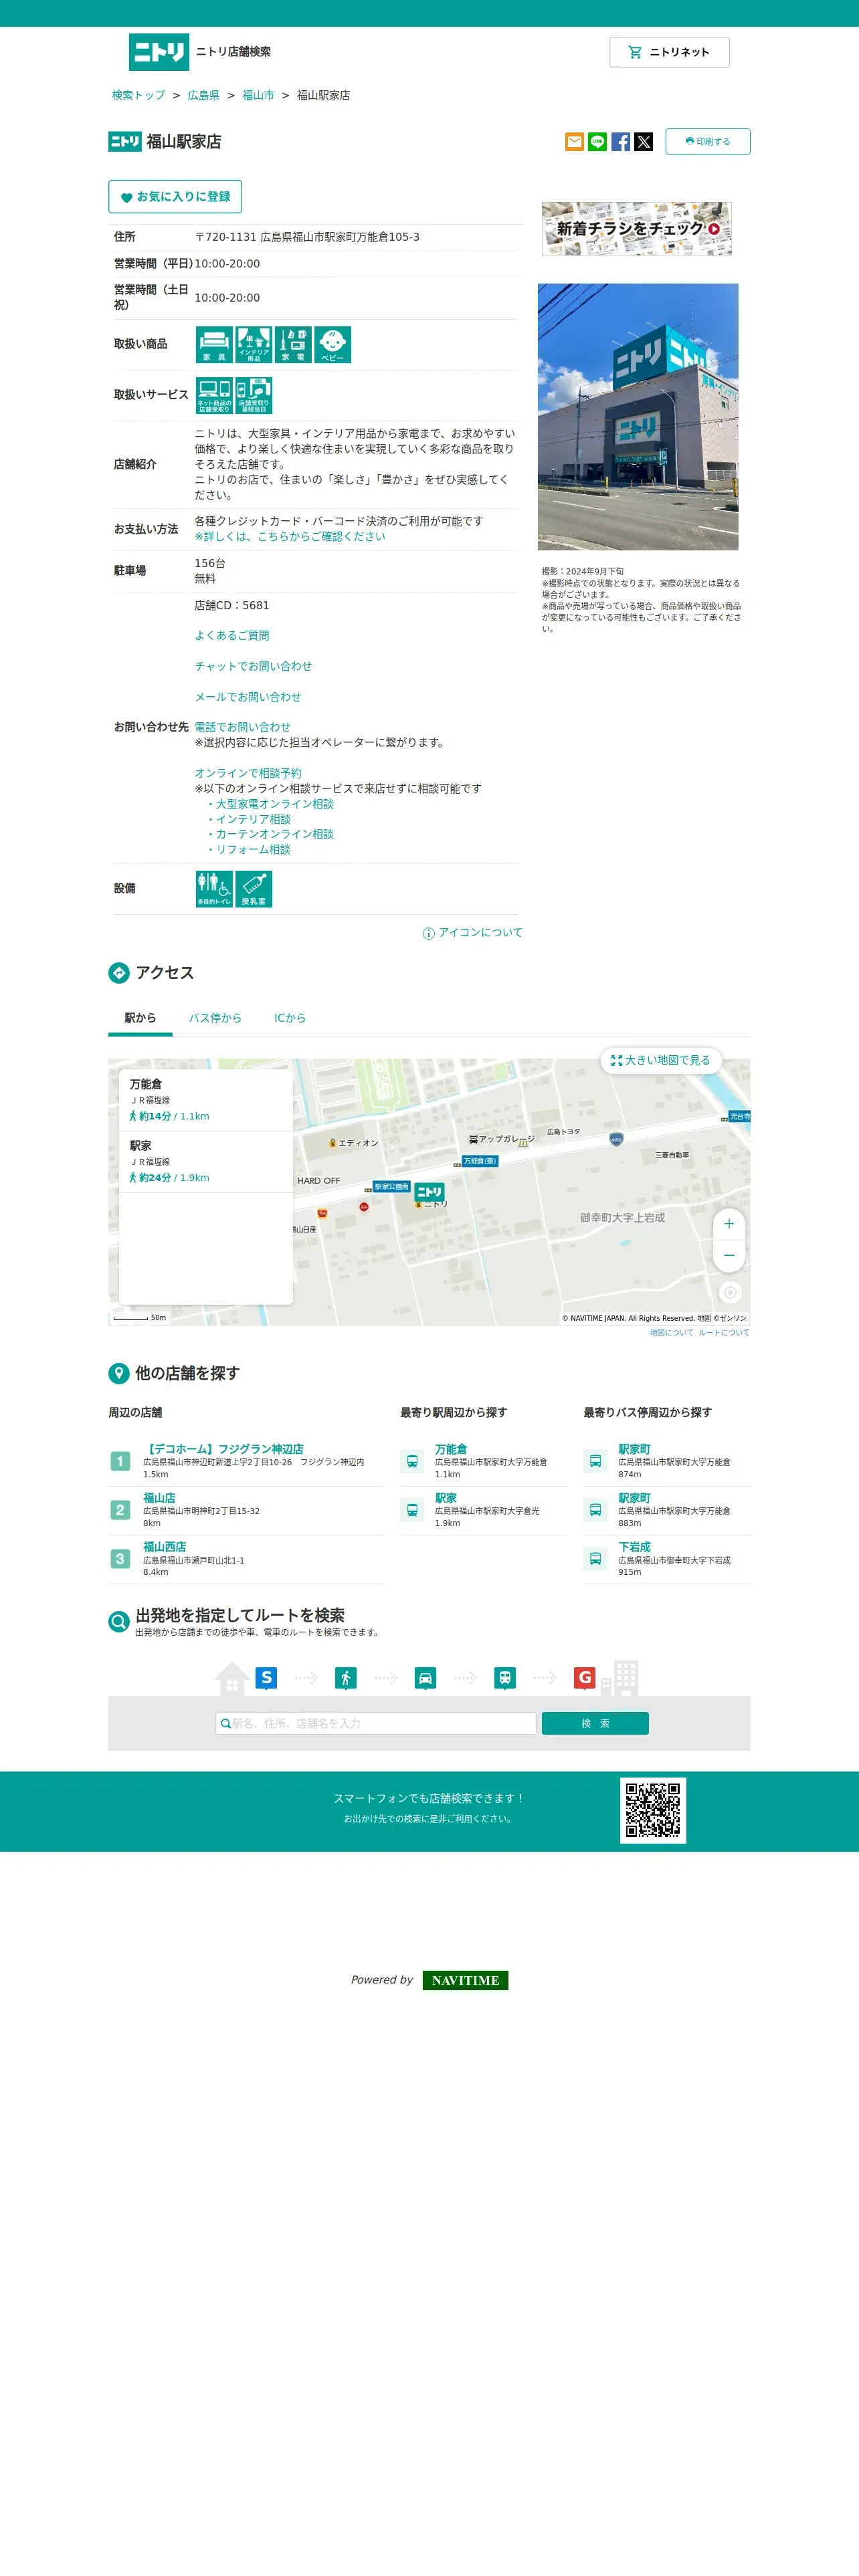
Task: Click the Nitori logo in the header
Action: [159, 52]
